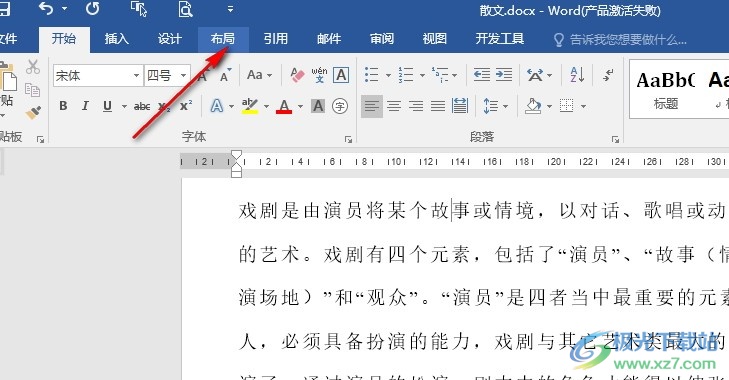Switch to the 设计 tab
The width and height of the screenshot is (729, 380).
[170, 39]
